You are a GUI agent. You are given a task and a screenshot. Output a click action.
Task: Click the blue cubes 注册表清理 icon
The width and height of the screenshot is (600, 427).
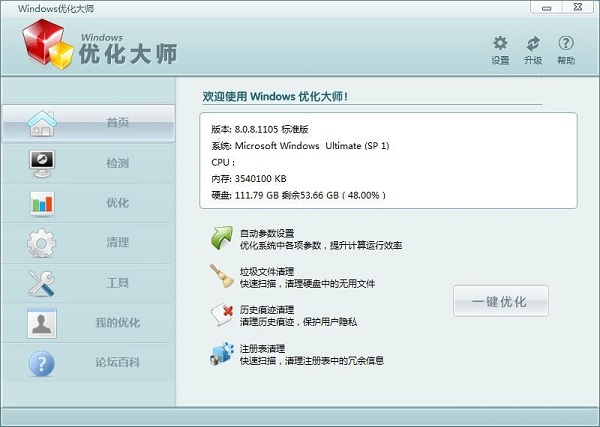[x=222, y=353]
